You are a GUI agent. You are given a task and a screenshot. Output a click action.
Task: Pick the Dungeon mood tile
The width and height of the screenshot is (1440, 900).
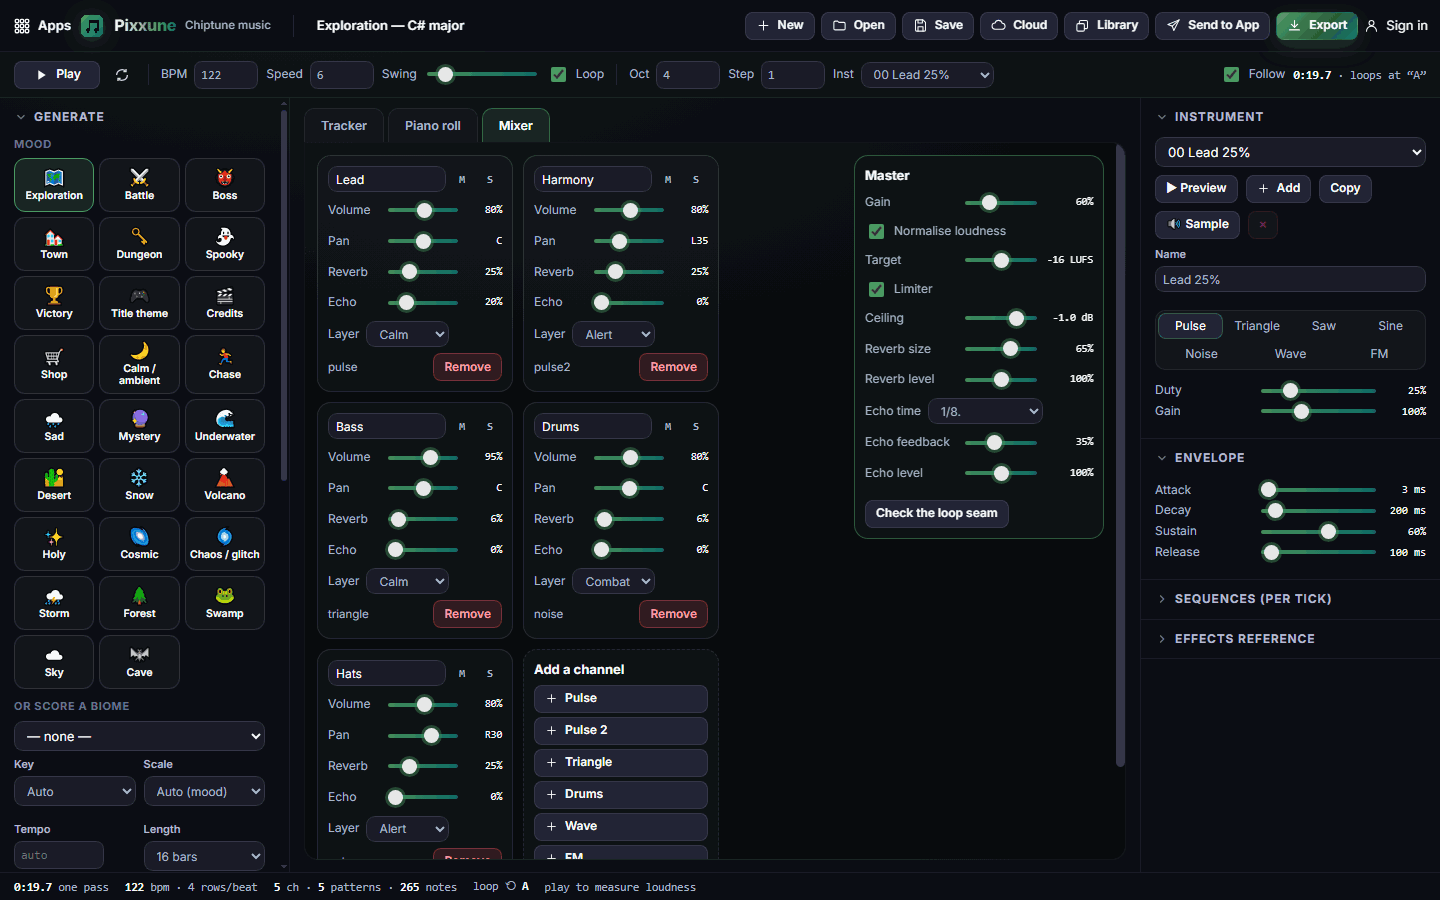139,244
